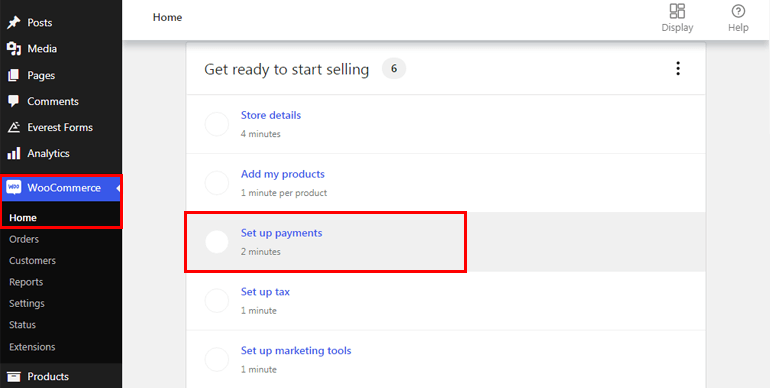Open Settings in the WooCommerce submenu
The width and height of the screenshot is (770, 388).
click(x=27, y=304)
